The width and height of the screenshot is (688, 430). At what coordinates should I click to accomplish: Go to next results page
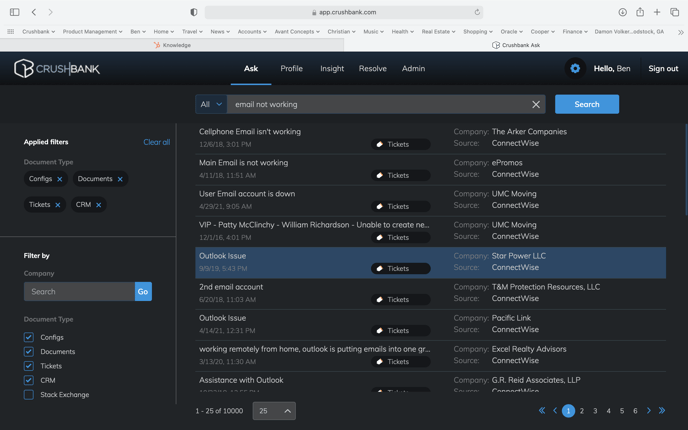649,411
